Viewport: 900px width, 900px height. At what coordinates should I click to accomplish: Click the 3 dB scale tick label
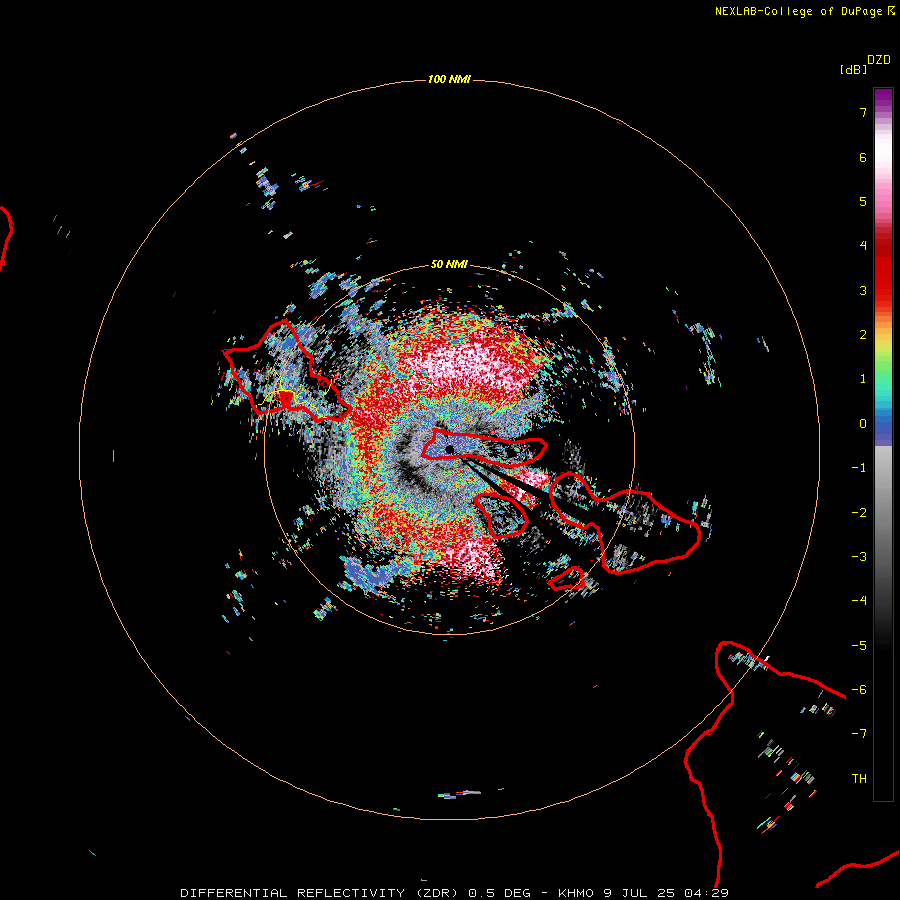click(x=863, y=290)
